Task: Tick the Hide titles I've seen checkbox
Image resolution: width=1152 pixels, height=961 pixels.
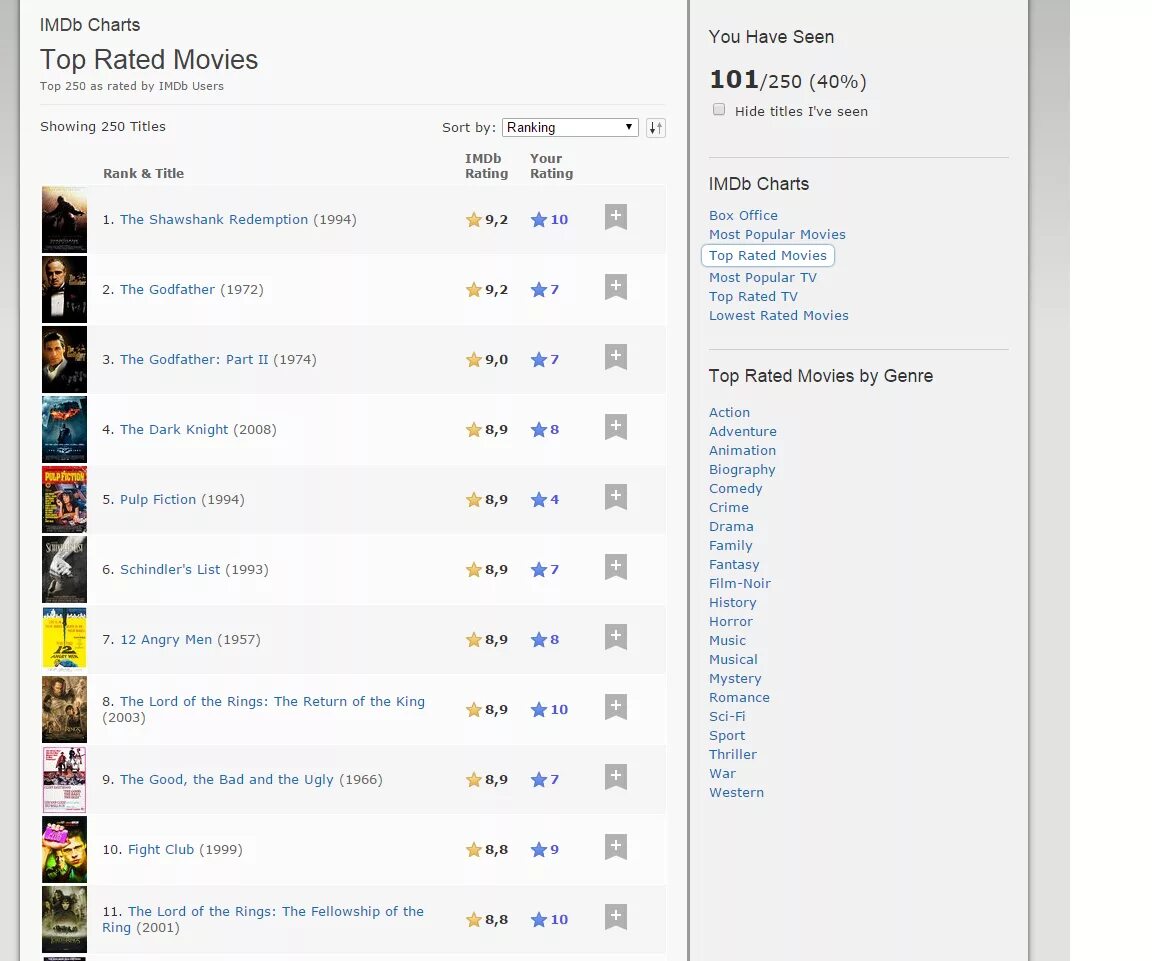Action: (719, 109)
